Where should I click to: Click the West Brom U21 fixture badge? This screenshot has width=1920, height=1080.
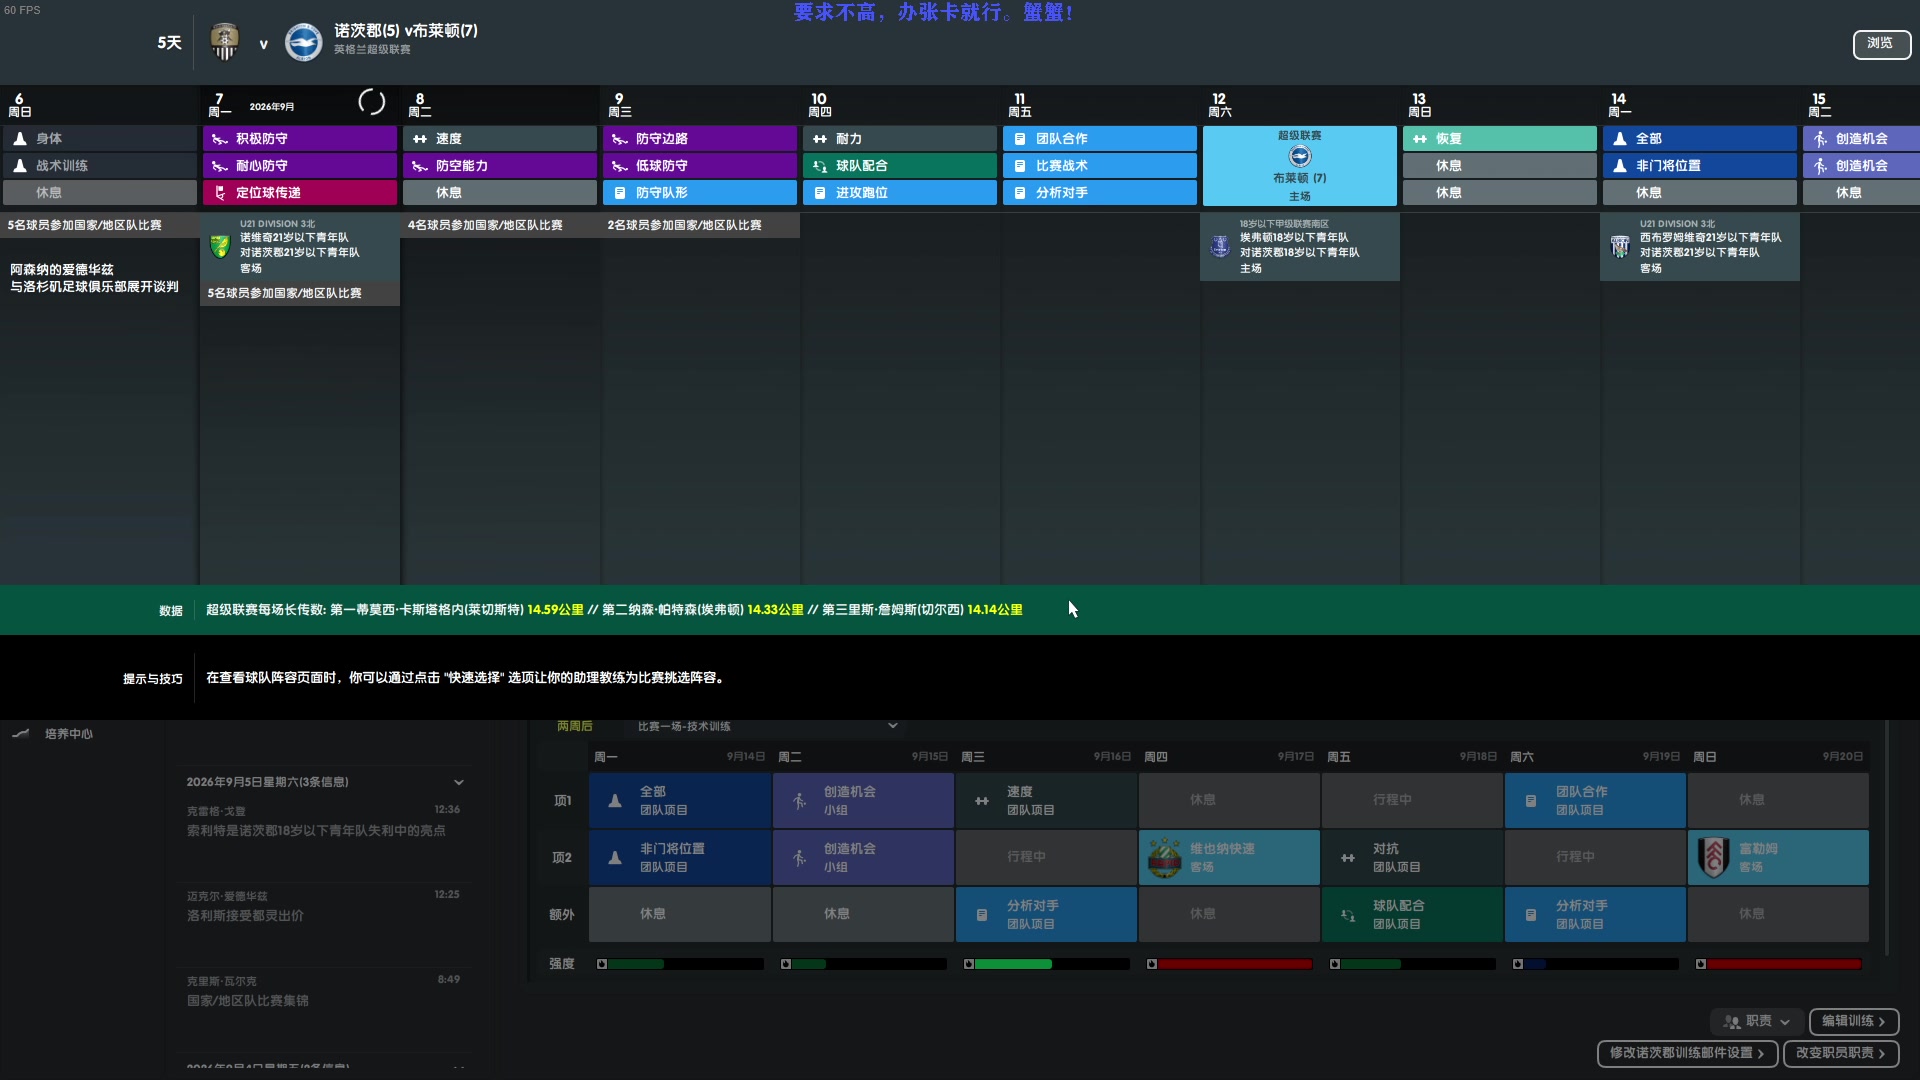1620,245
